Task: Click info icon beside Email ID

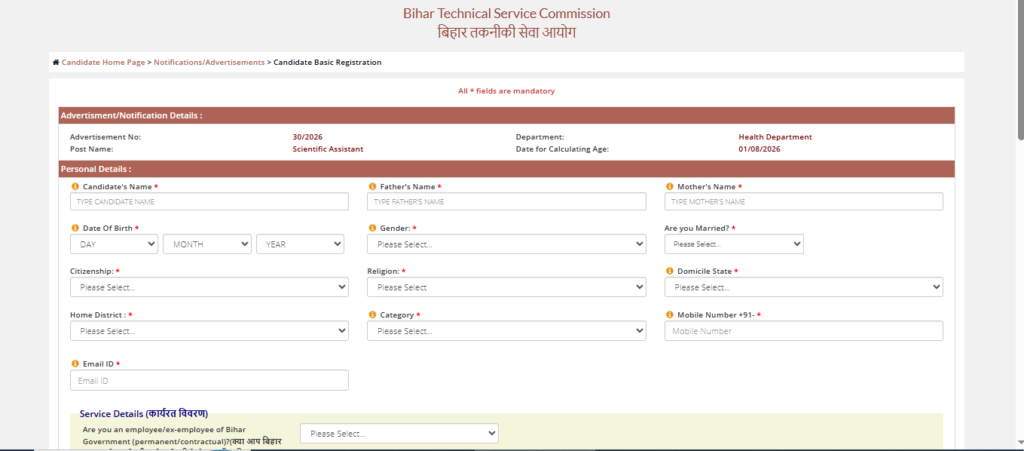Action: (x=74, y=364)
